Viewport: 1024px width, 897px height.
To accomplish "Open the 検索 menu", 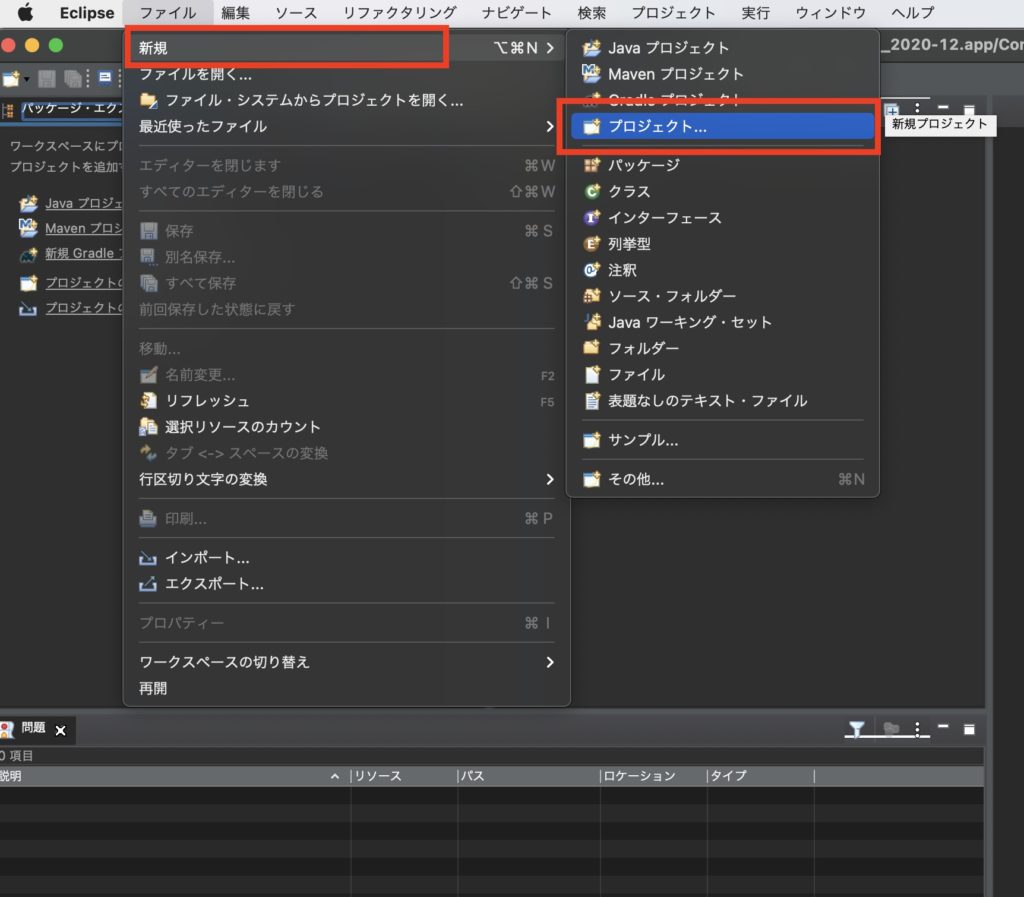I will click(x=592, y=12).
